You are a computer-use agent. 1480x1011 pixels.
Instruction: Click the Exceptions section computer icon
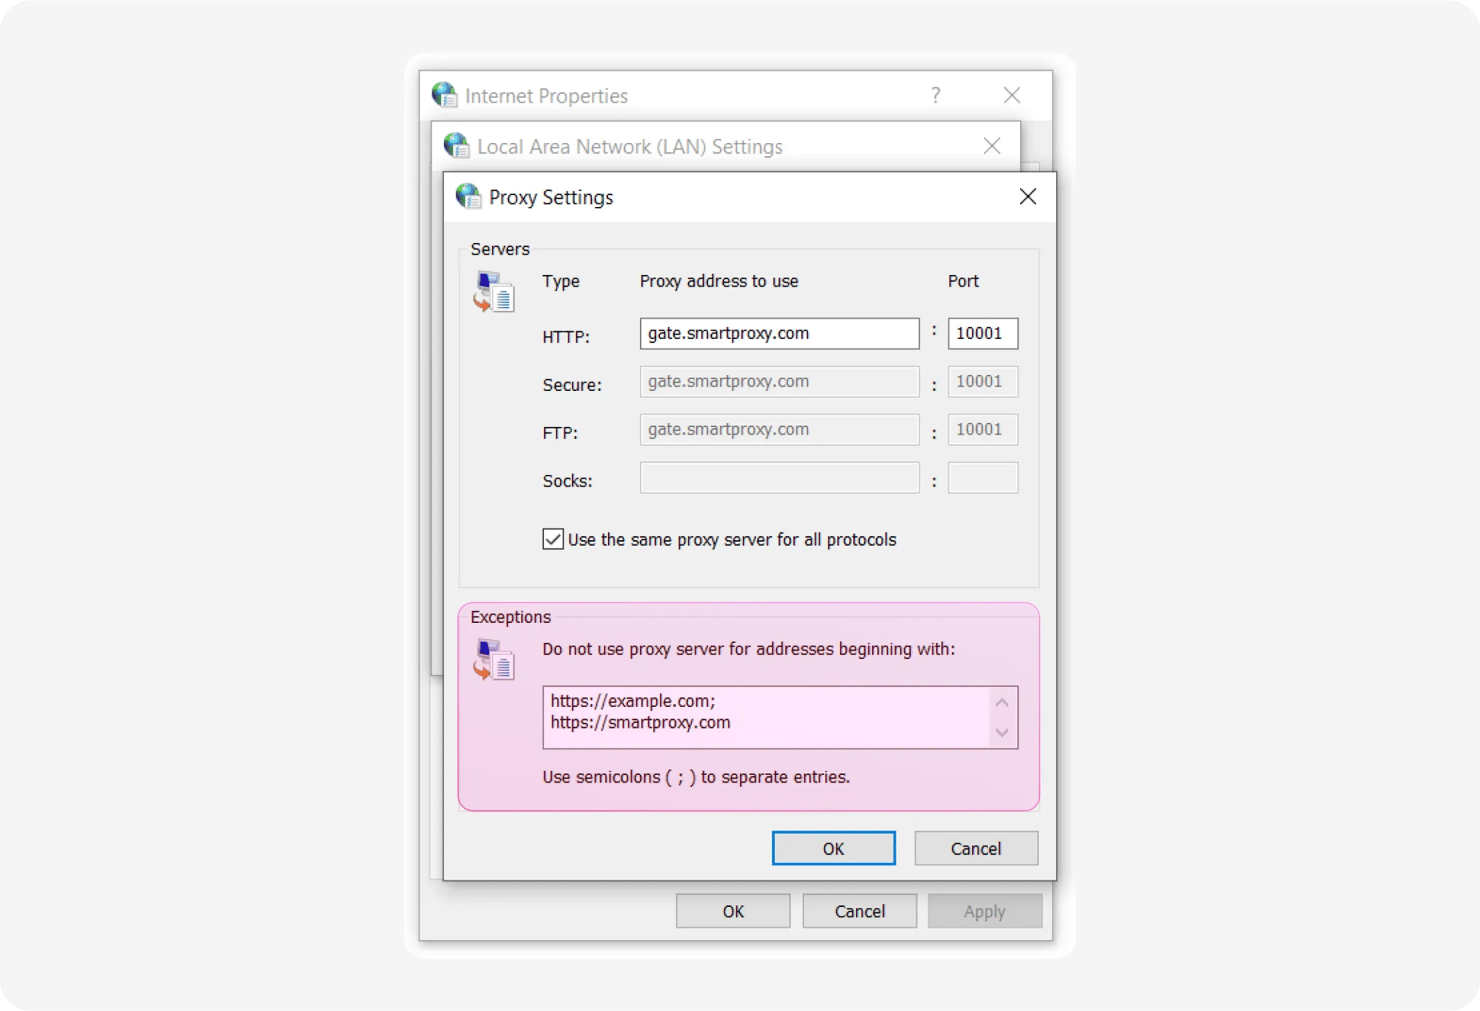(493, 660)
